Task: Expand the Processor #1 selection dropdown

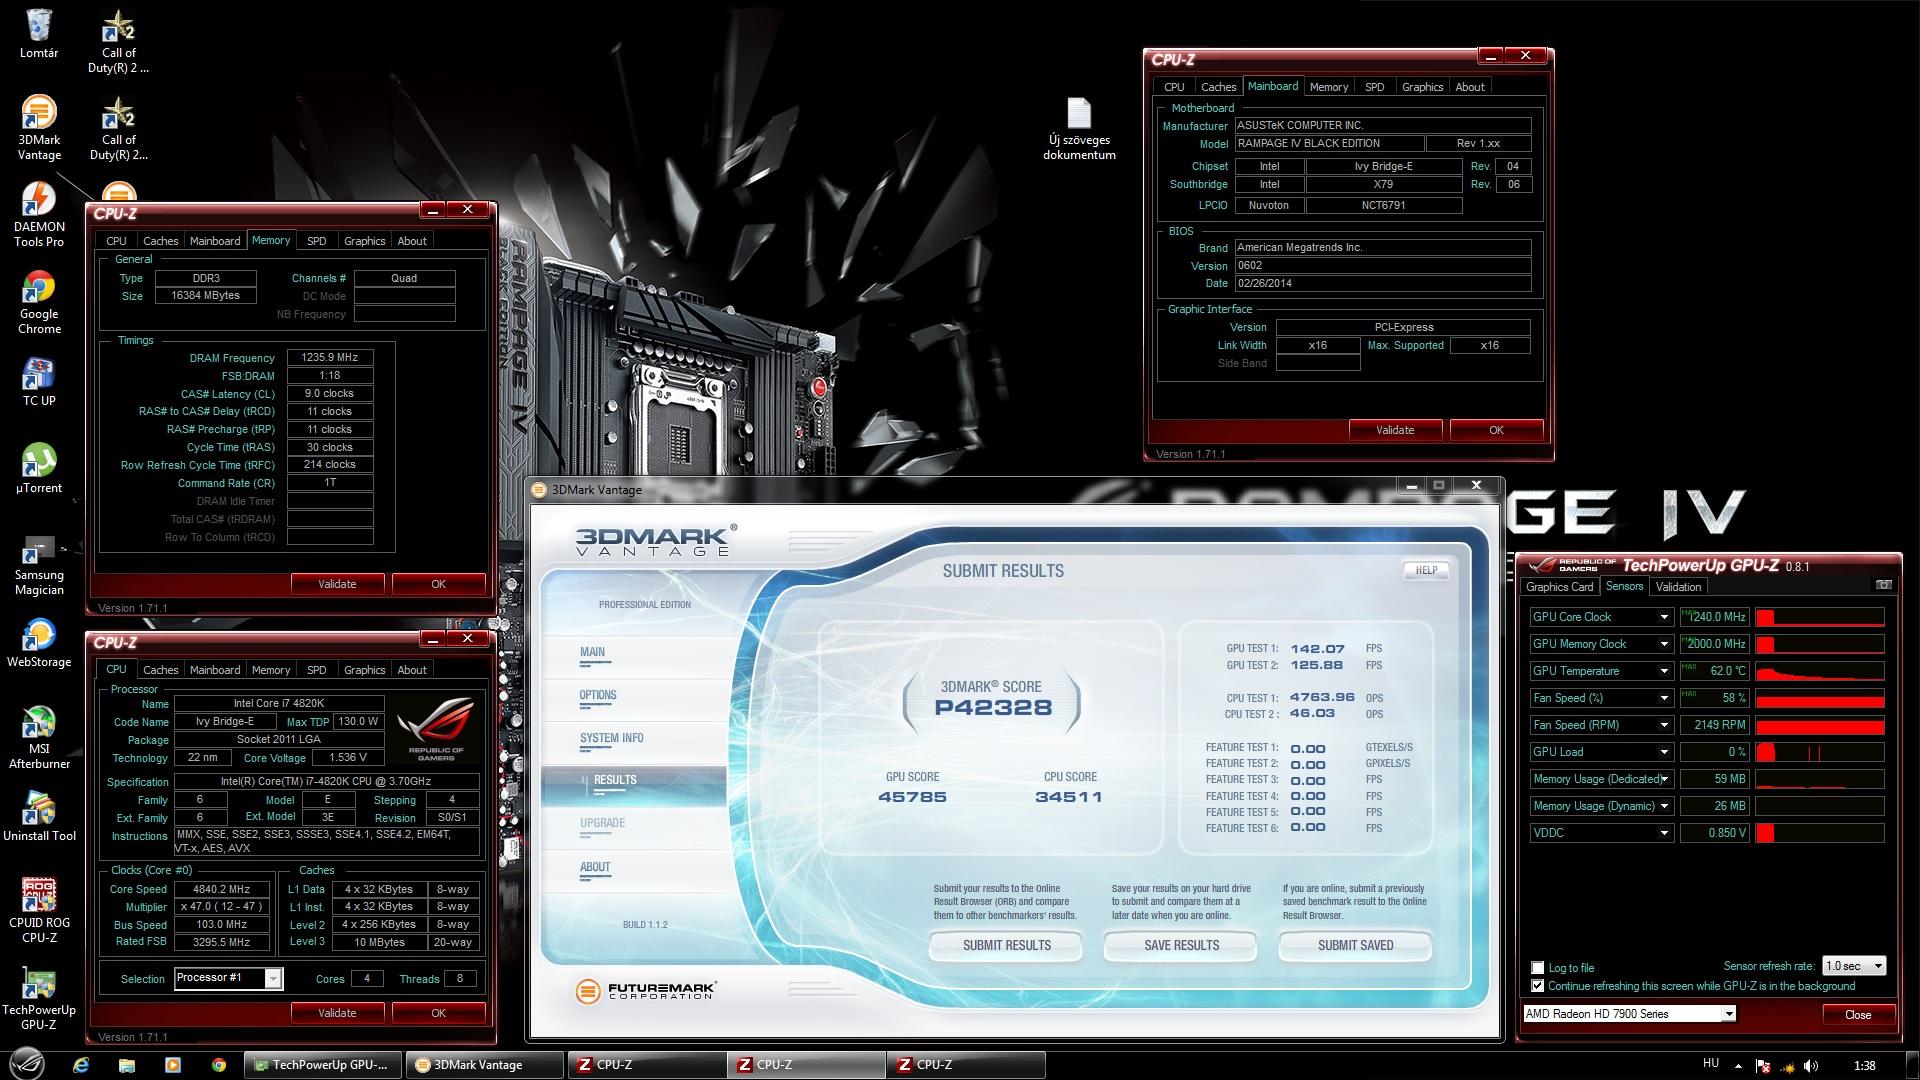Action: pos(273,979)
